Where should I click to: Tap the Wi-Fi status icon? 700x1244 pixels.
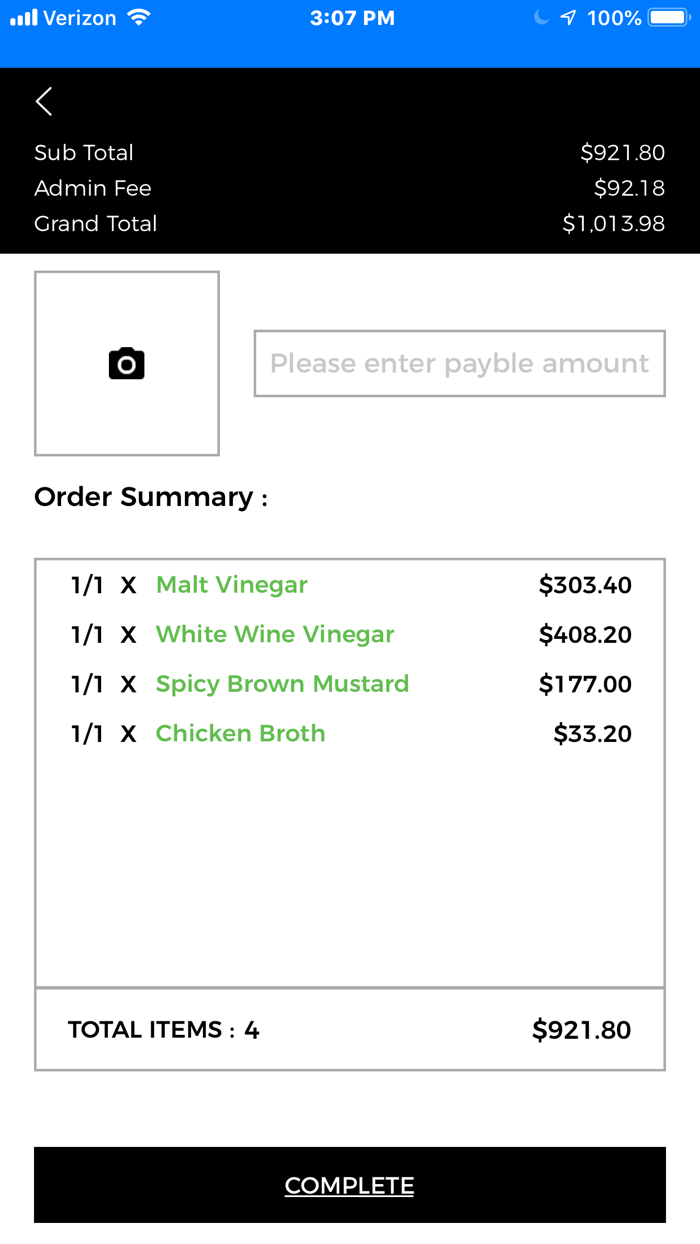[x=139, y=18]
